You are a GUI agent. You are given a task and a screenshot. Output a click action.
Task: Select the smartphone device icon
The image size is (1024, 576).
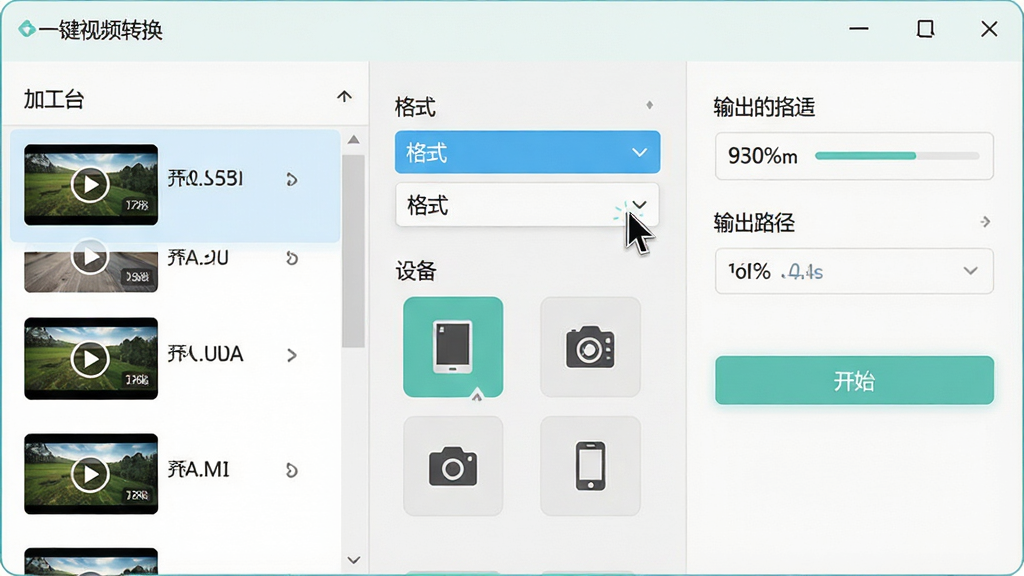(x=590, y=466)
